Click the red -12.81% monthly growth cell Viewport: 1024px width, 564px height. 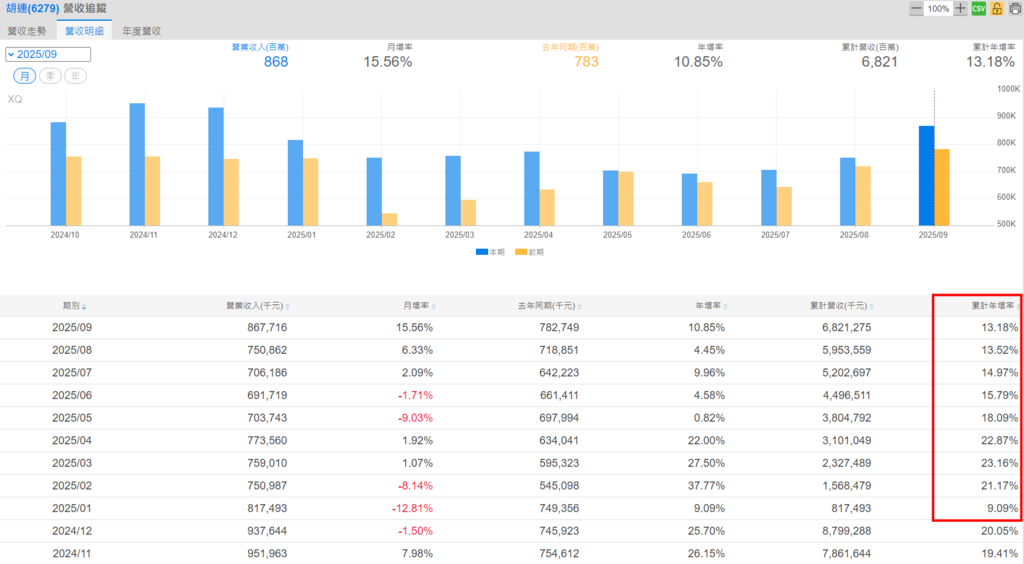412,508
